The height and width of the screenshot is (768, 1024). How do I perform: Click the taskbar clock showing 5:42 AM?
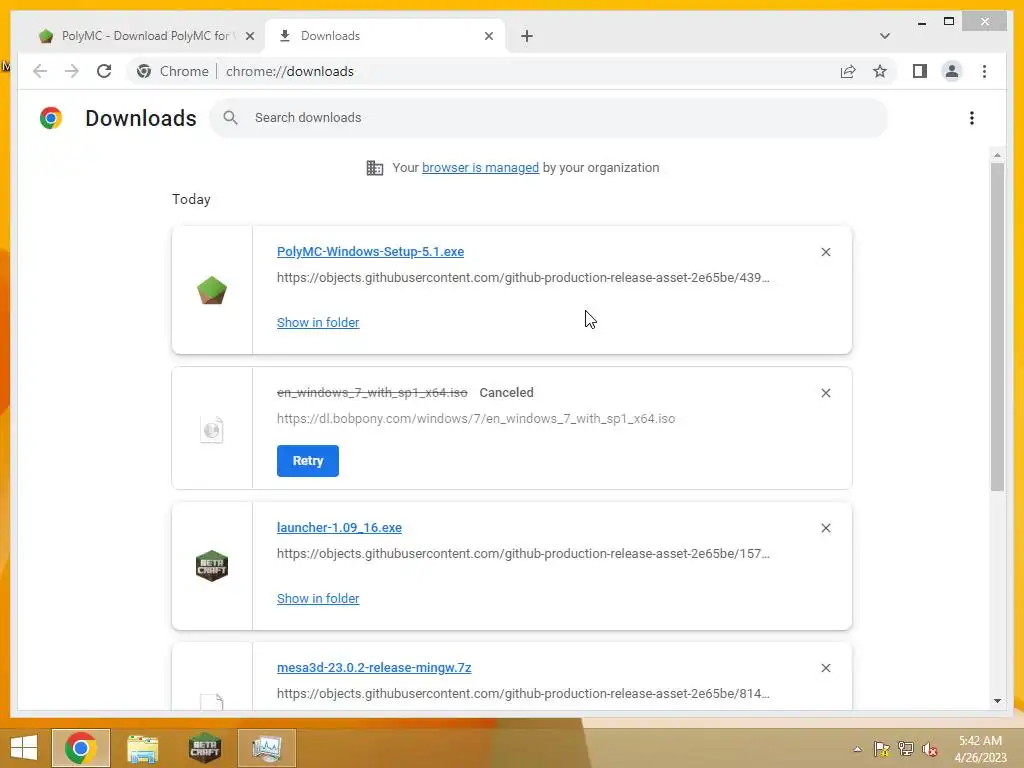point(980,748)
